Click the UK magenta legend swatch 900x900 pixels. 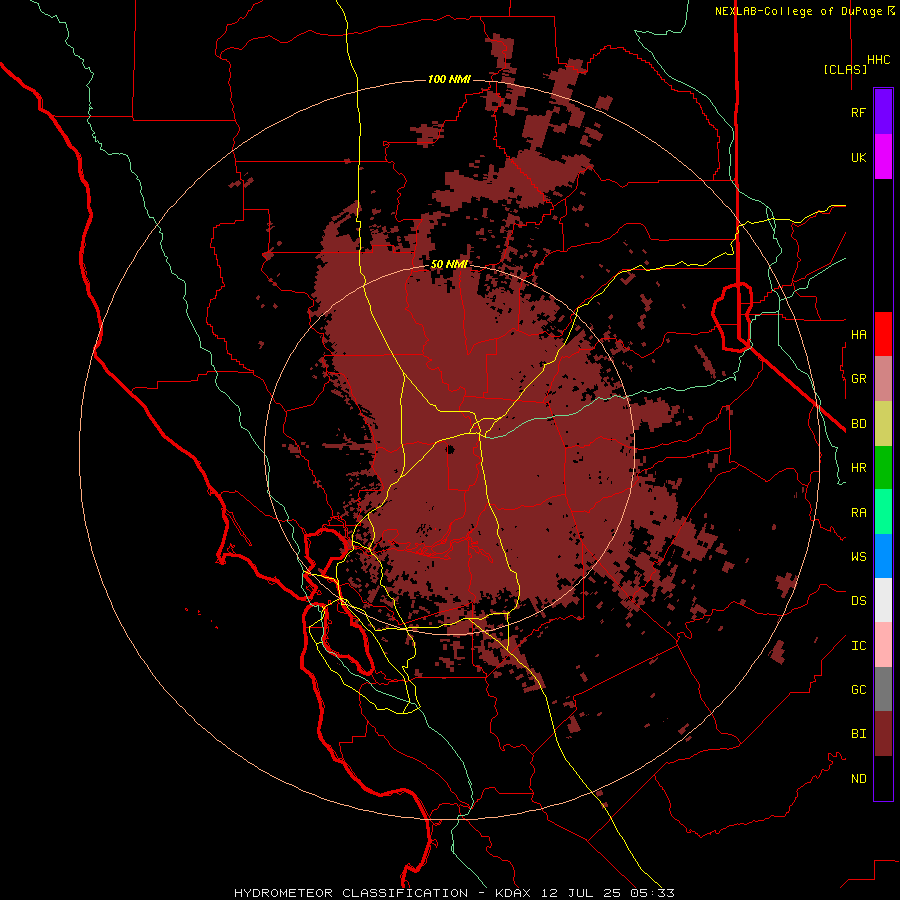[x=883, y=157]
